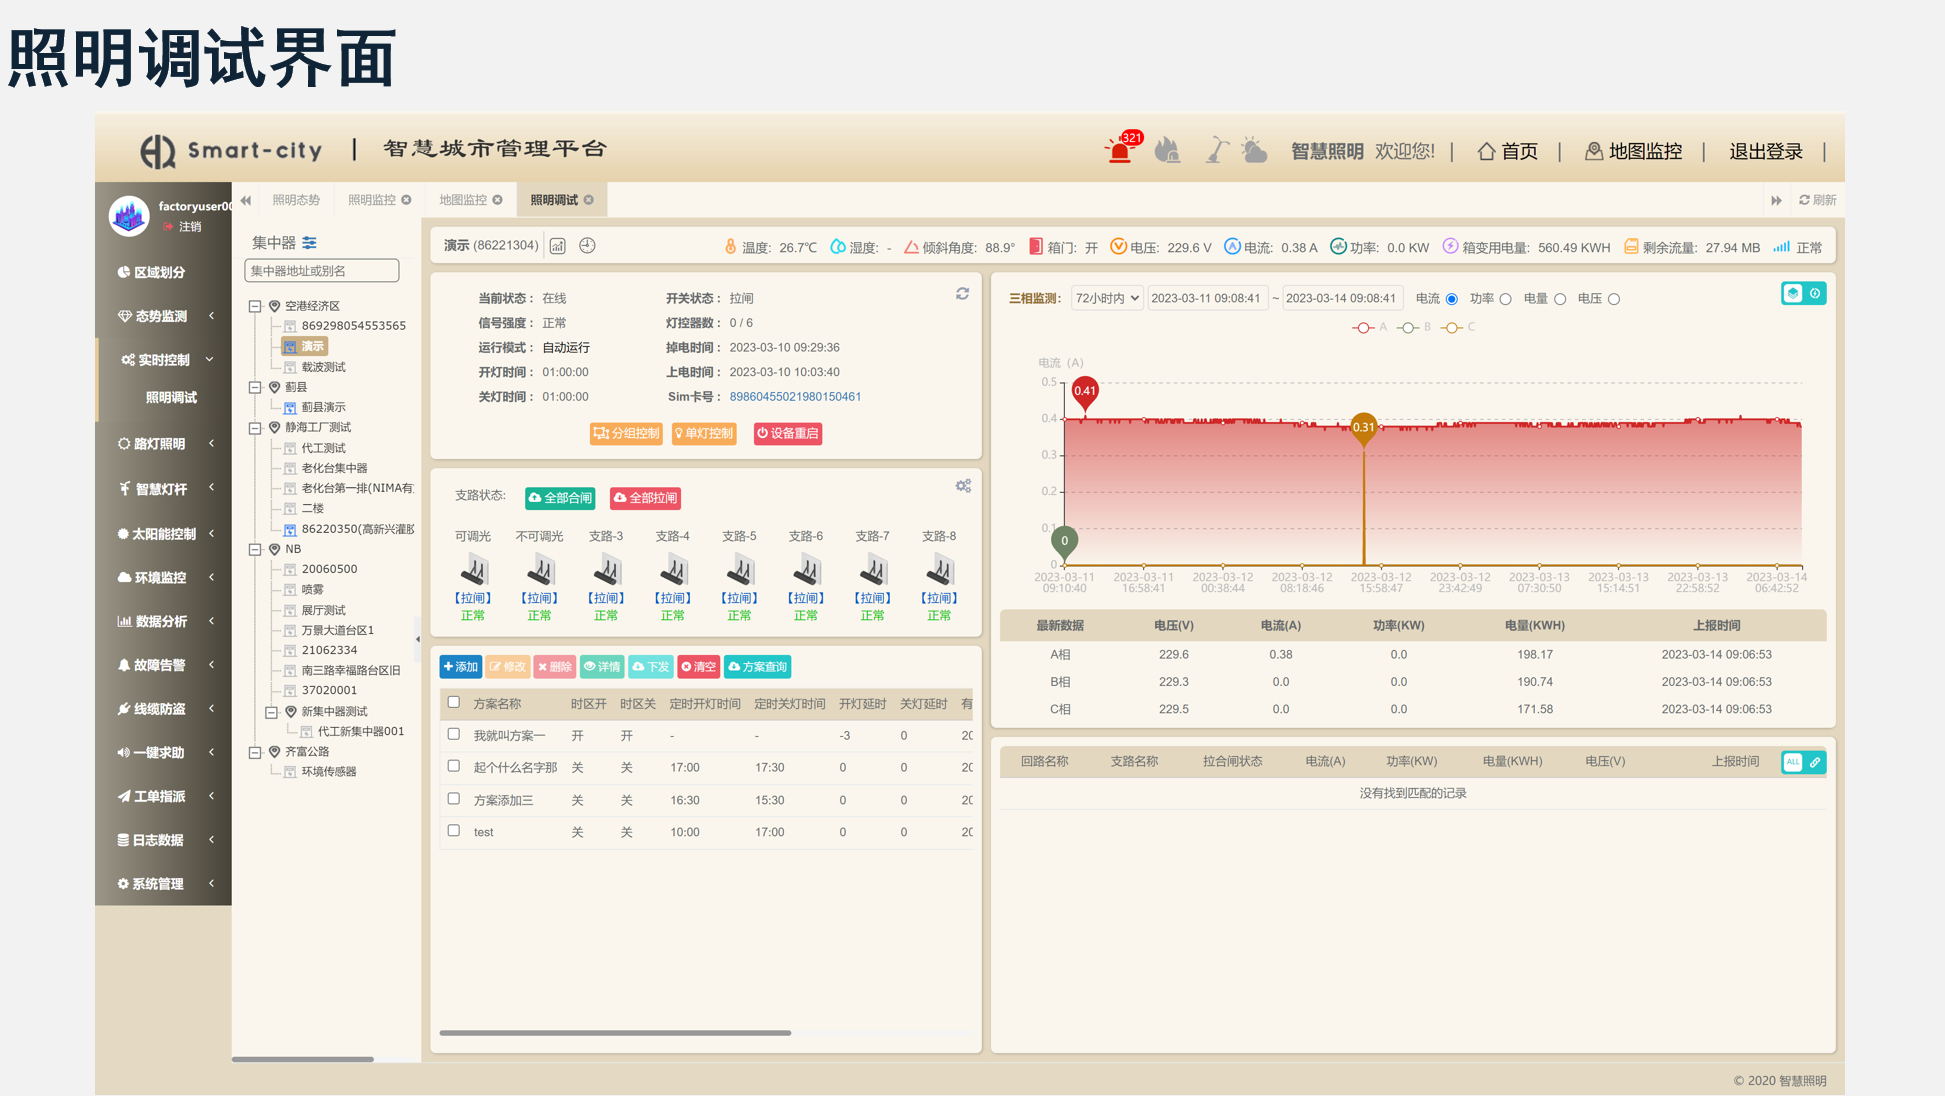
Task: Open the chart icon next to 演示 (86221304)
Action: click(558, 246)
